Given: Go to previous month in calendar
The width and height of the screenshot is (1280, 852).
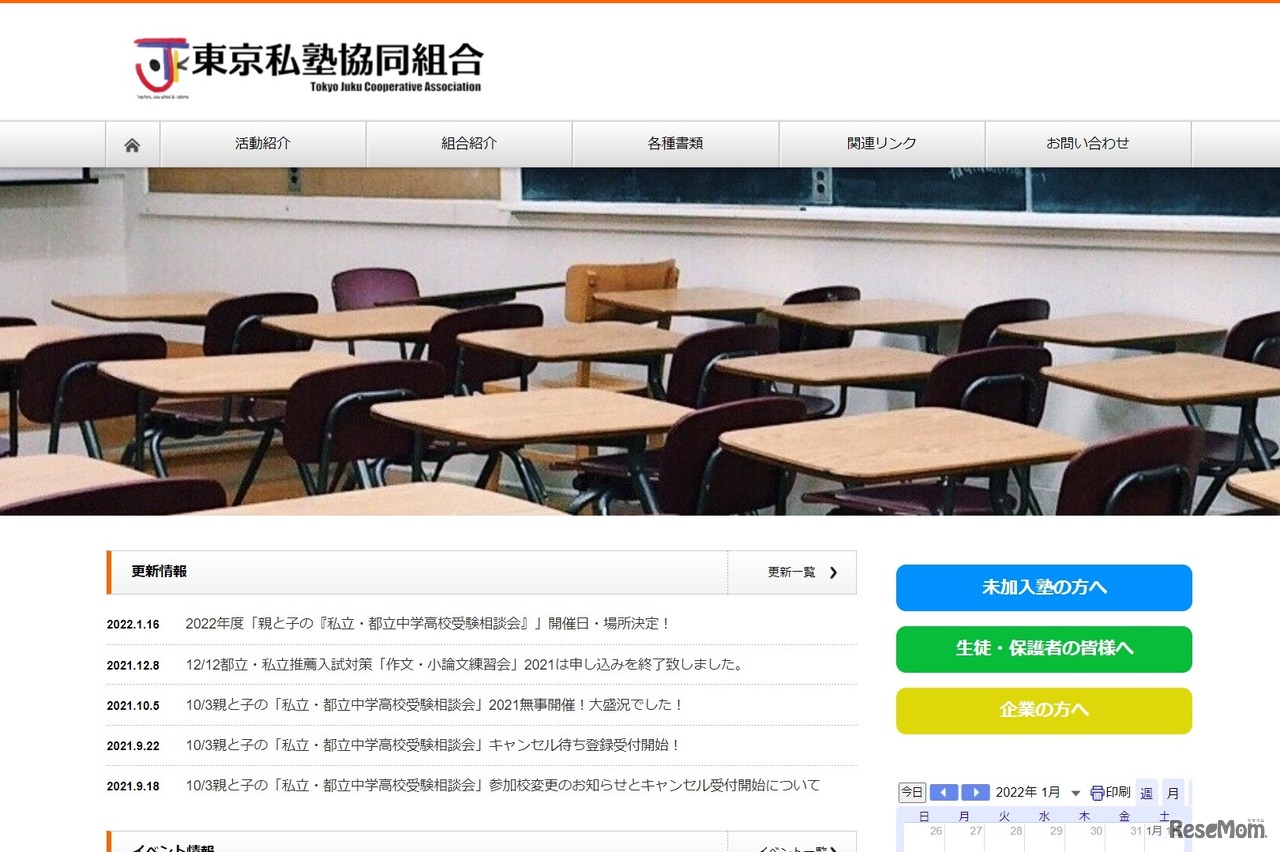Looking at the screenshot, I should 944,793.
